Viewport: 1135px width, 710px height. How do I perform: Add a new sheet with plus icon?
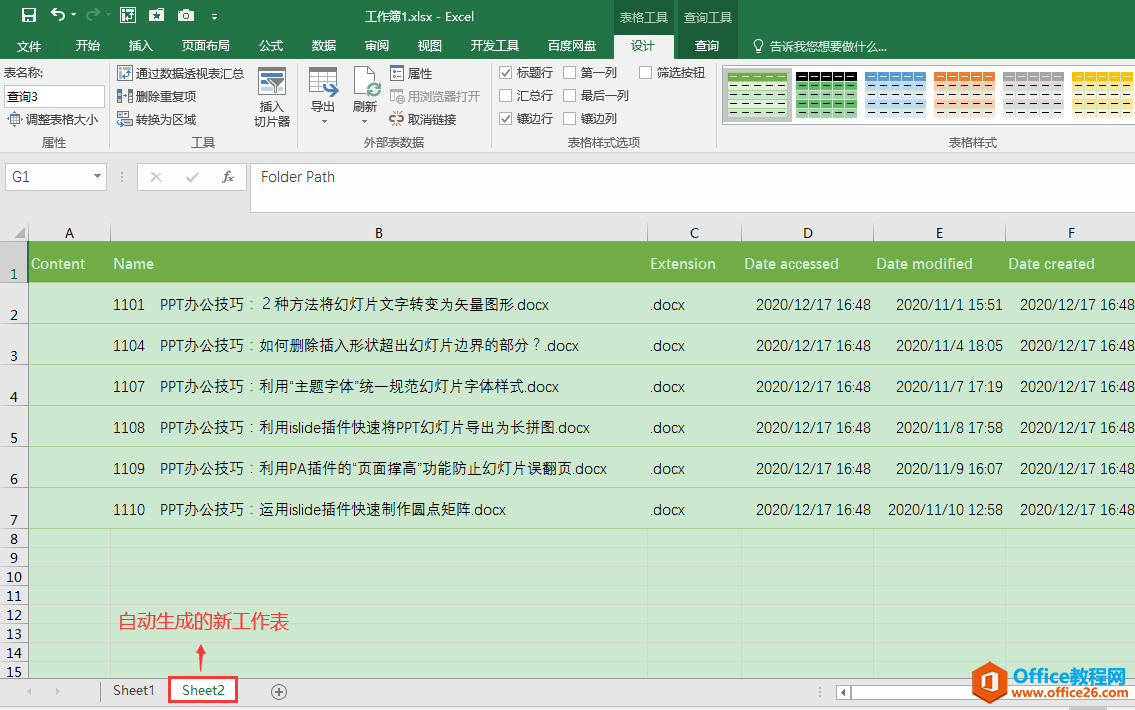(279, 691)
